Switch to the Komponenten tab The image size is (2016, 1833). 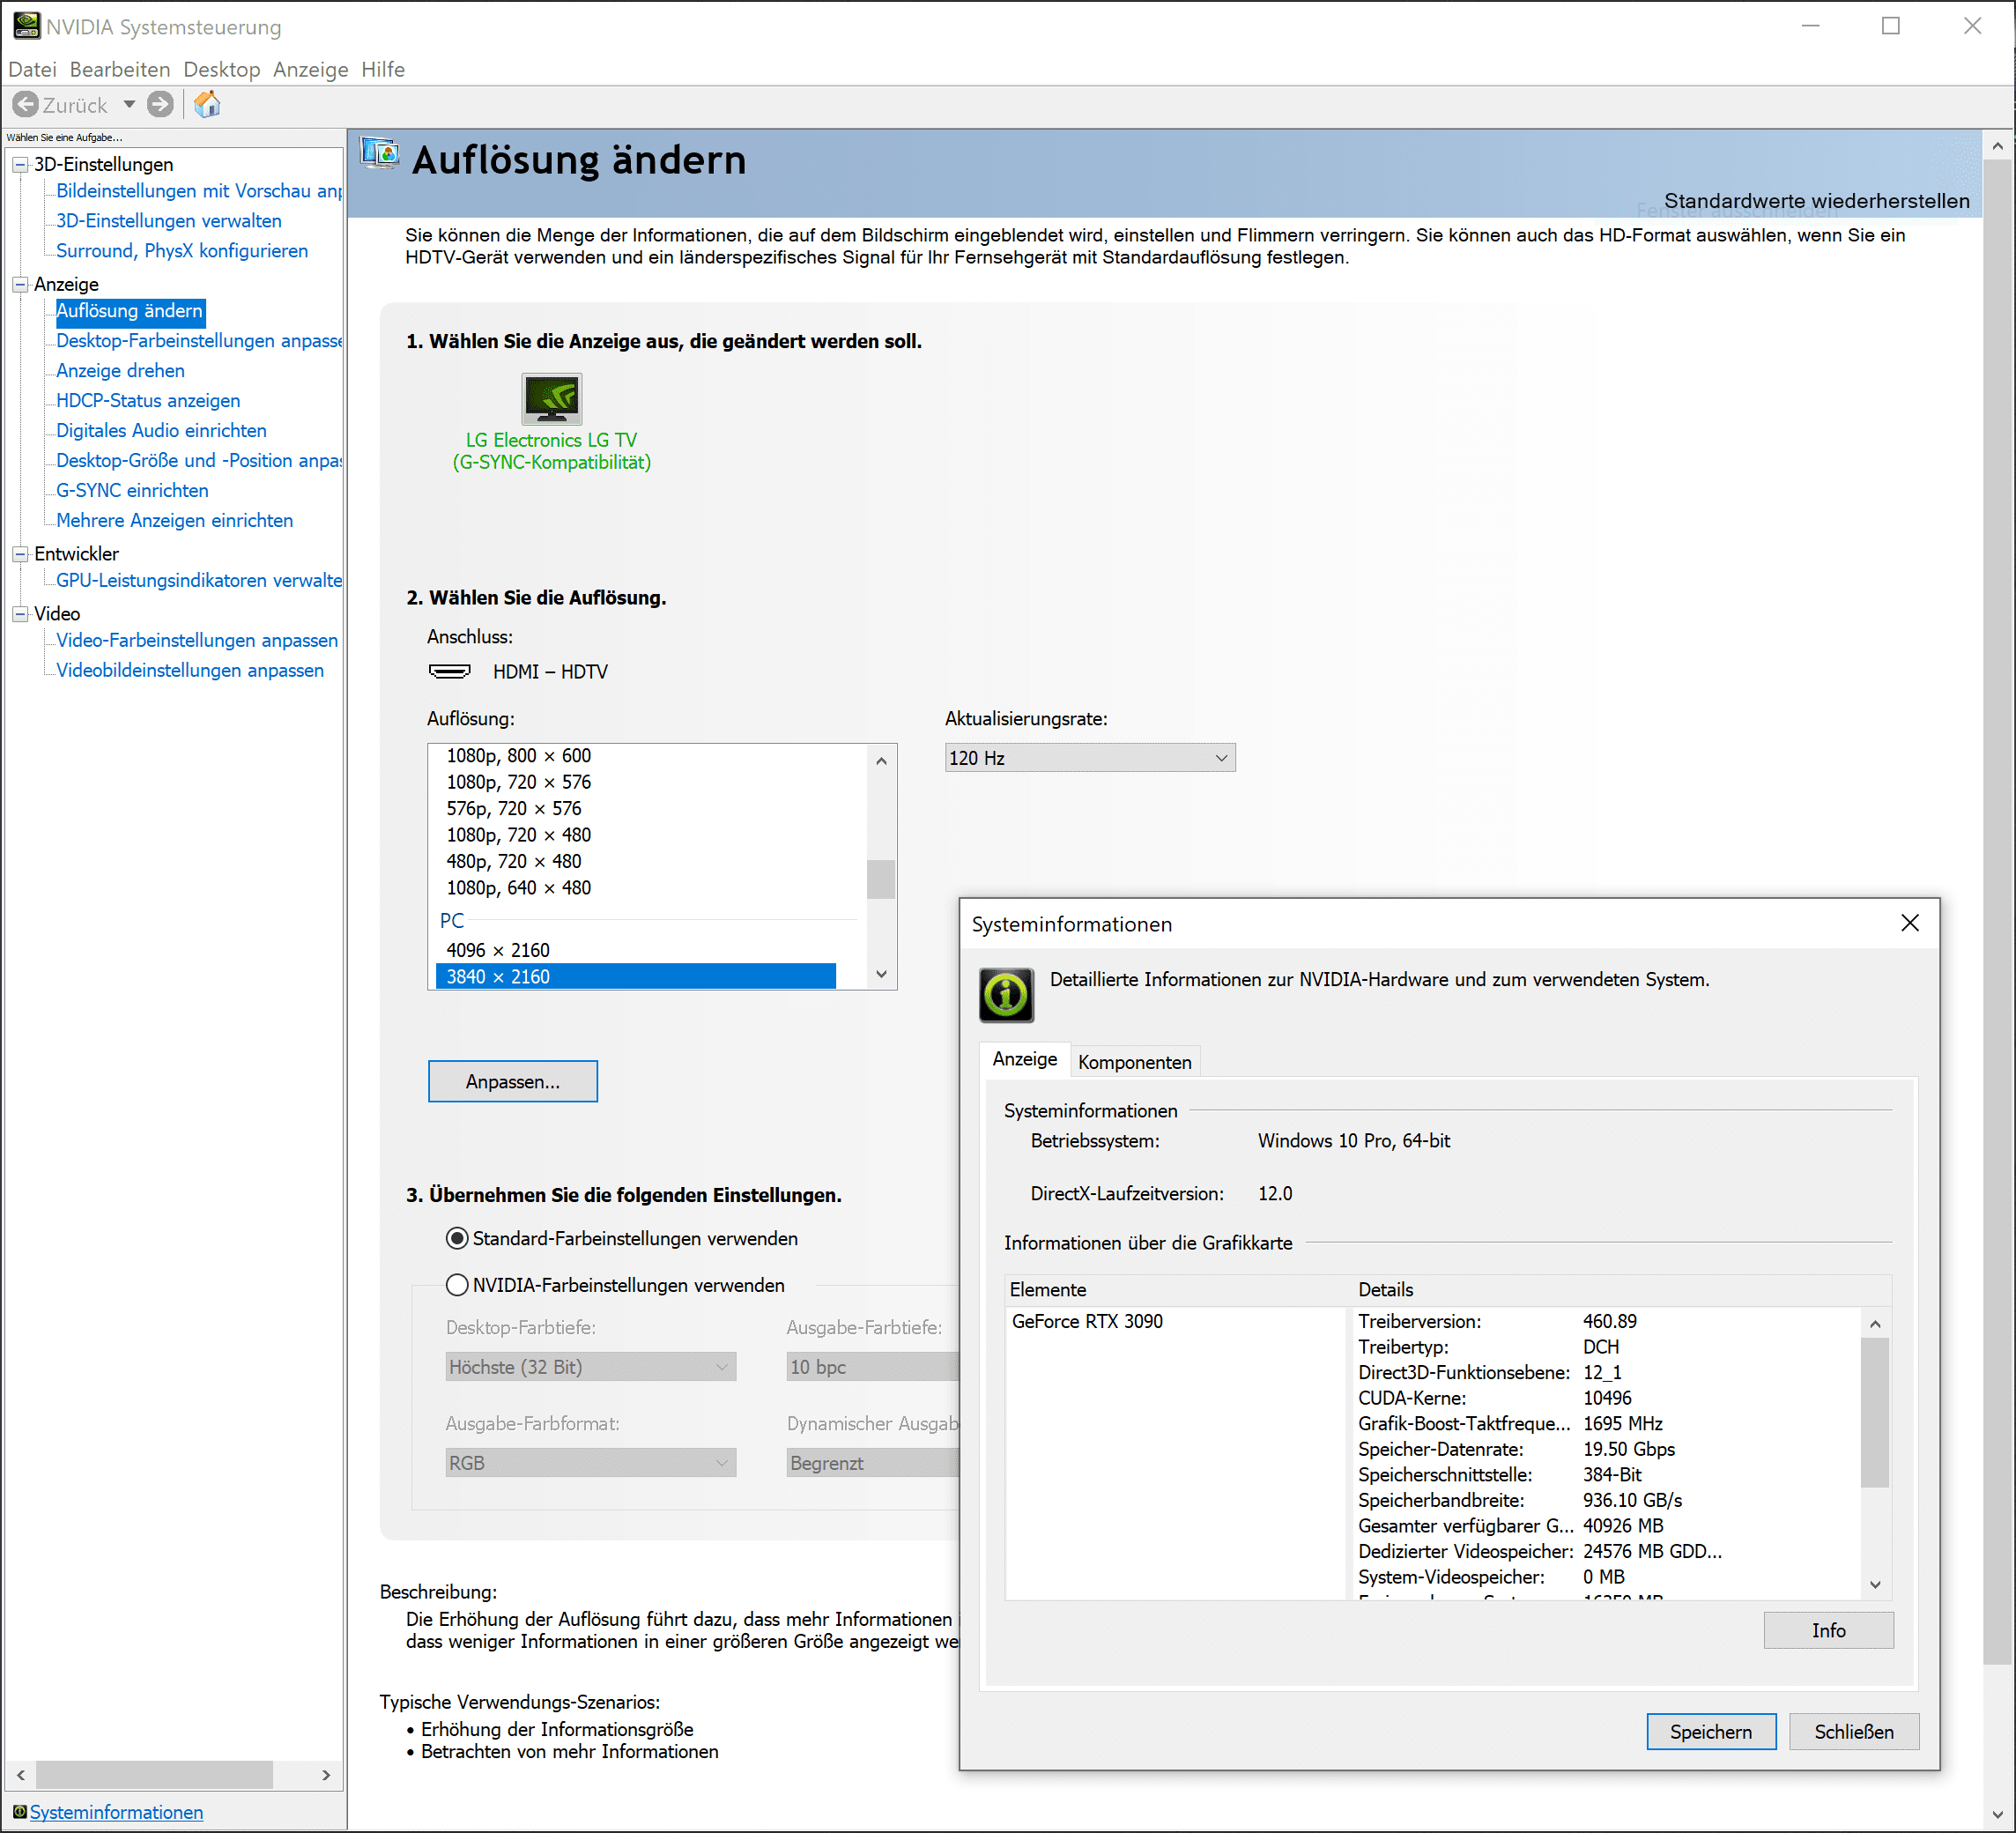point(1134,1062)
